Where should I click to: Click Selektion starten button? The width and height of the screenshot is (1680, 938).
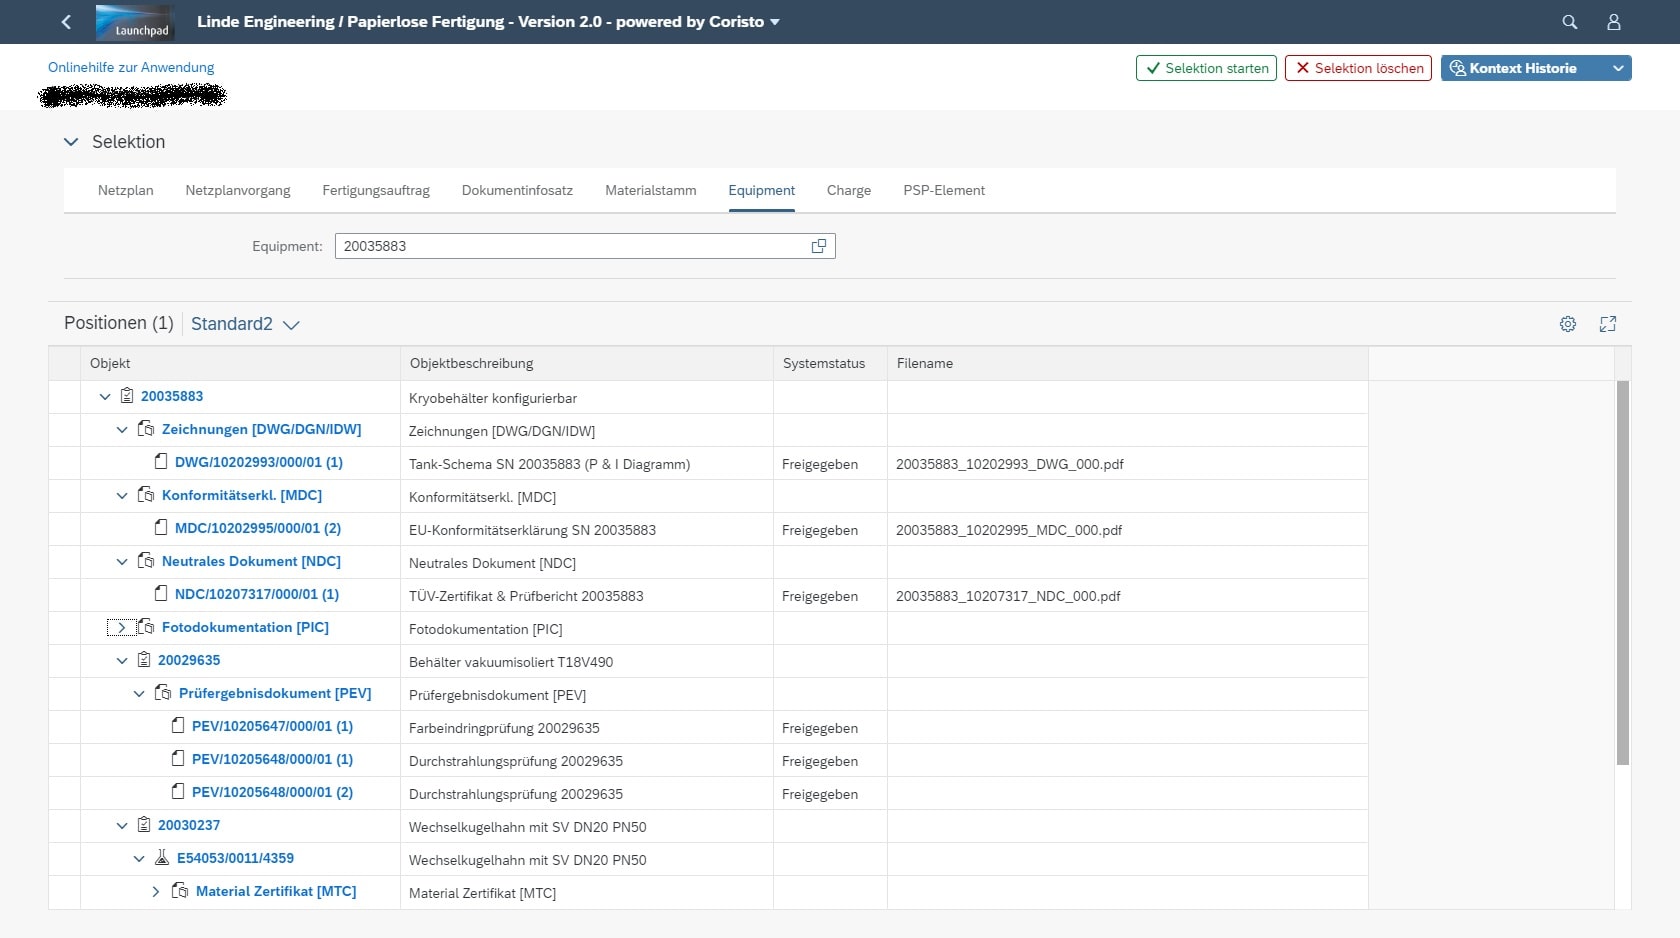click(1206, 68)
